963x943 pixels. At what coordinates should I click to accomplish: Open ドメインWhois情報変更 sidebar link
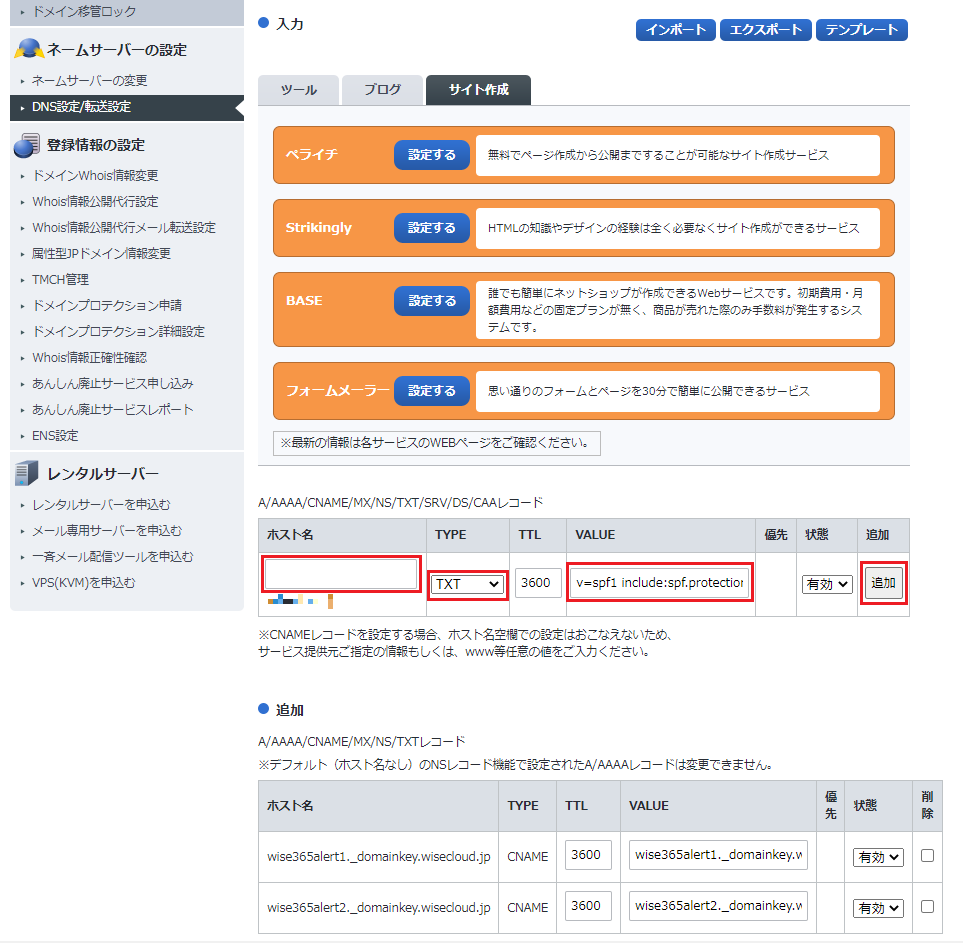pyautogui.click(x=95, y=176)
